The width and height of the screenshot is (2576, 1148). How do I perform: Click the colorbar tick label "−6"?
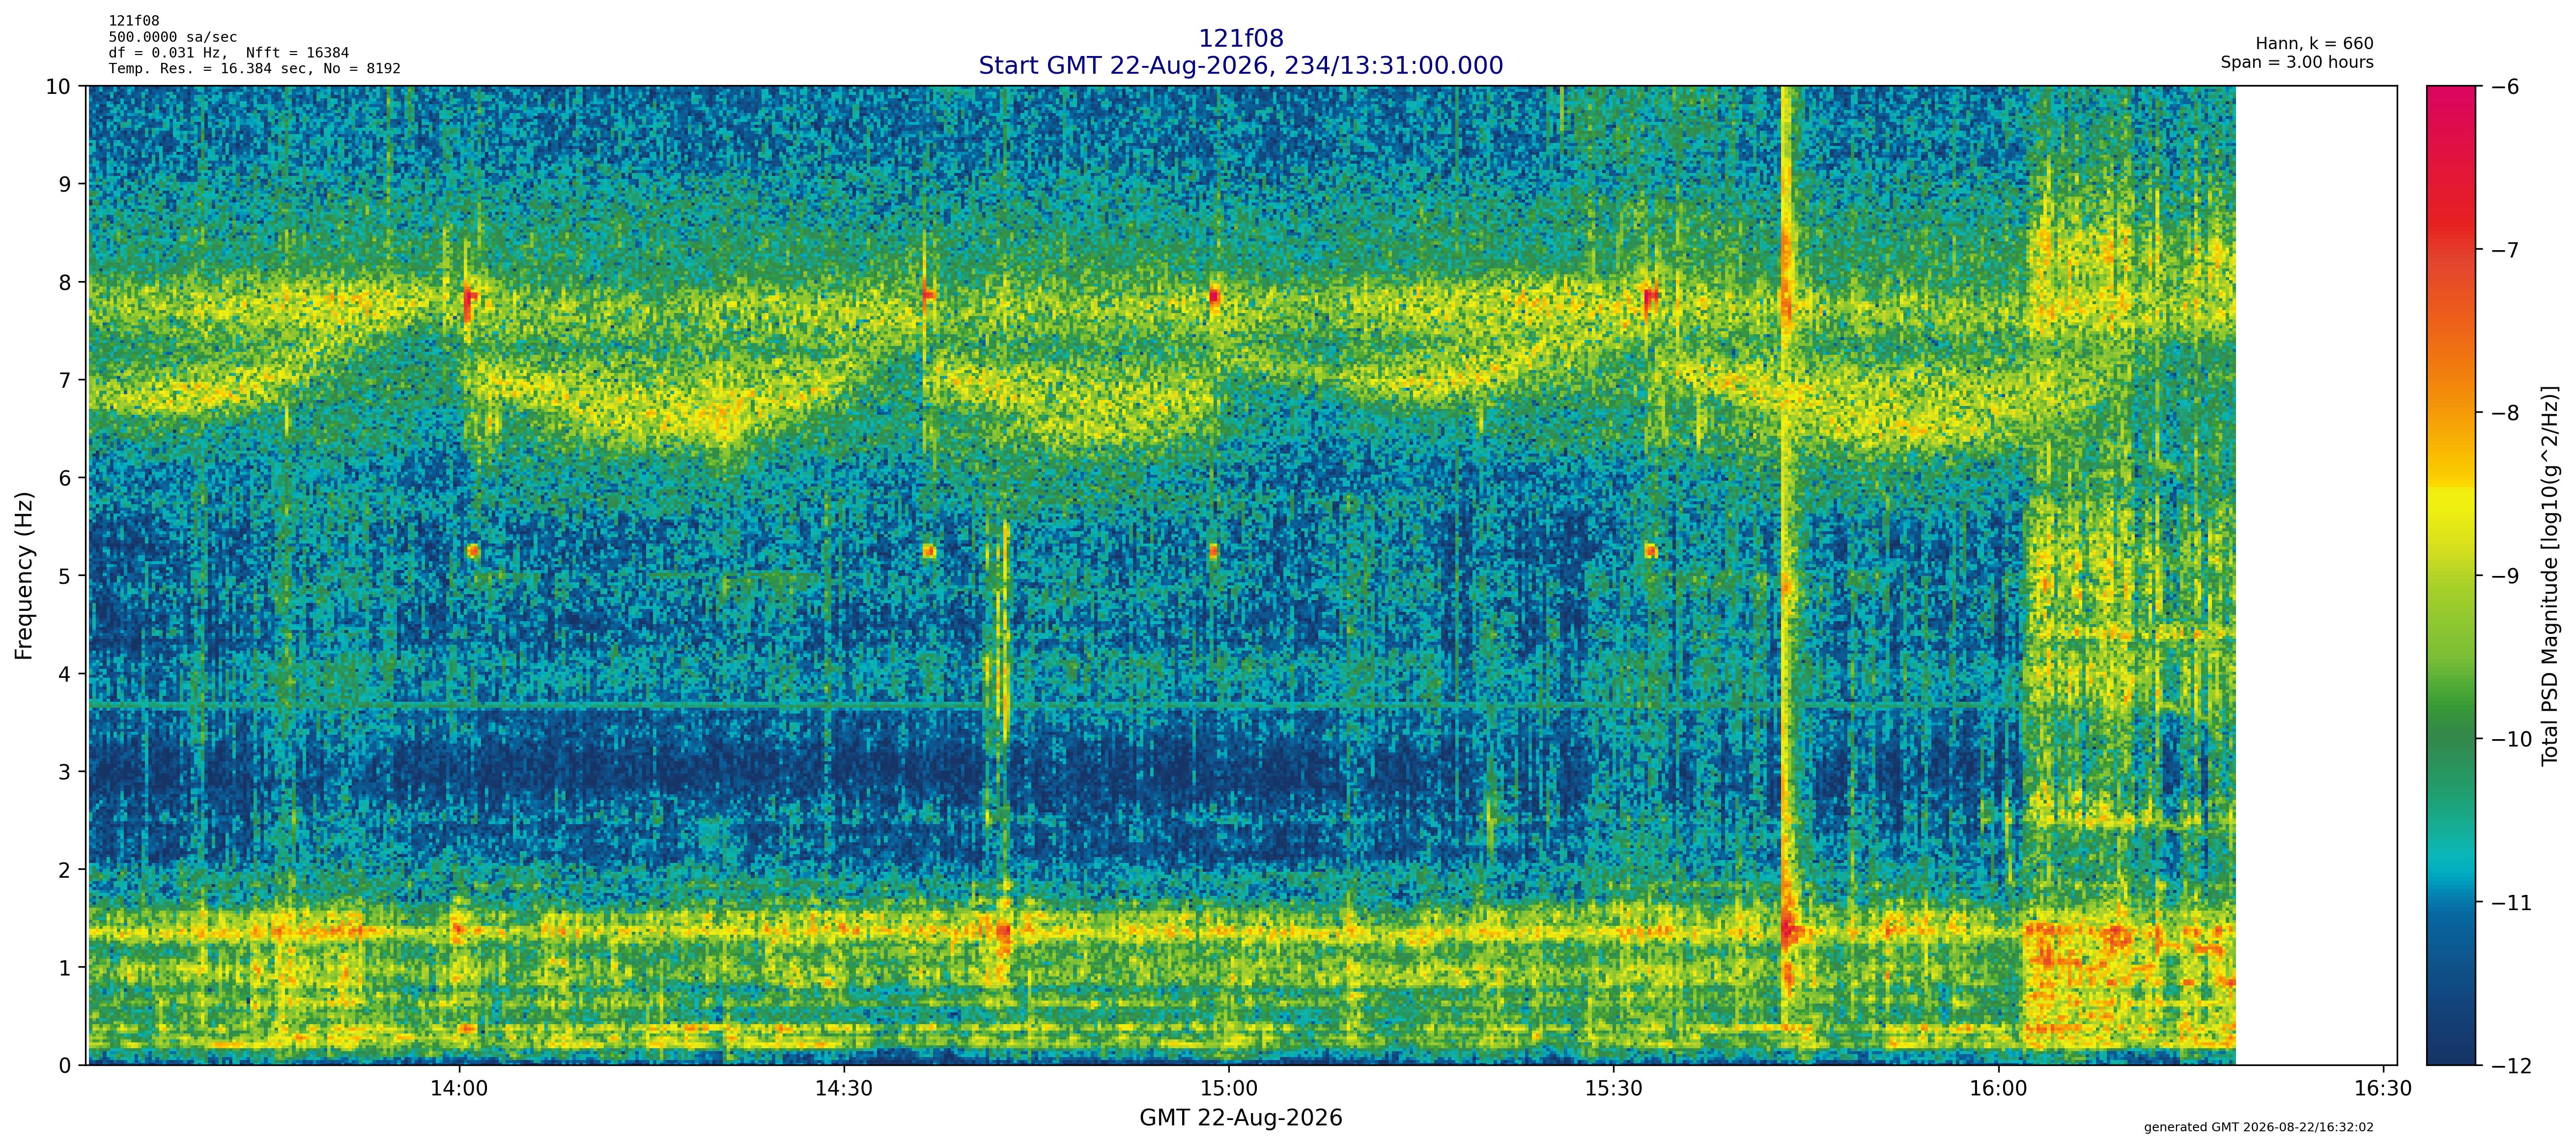point(2503,87)
